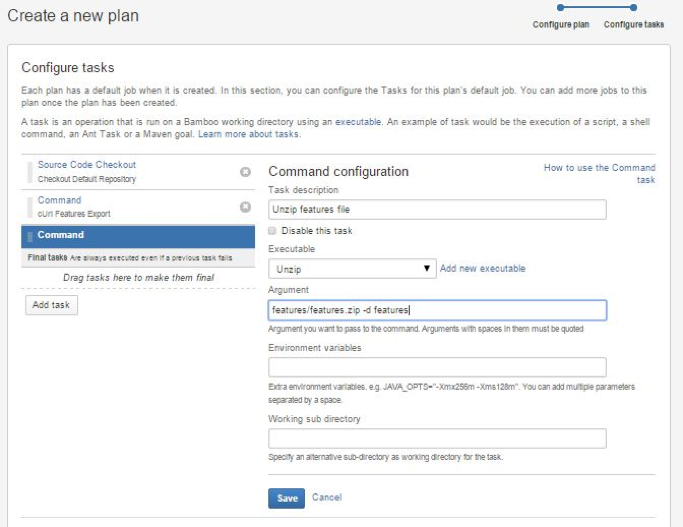Click the selected Command task drag handle

pos(30,236)
